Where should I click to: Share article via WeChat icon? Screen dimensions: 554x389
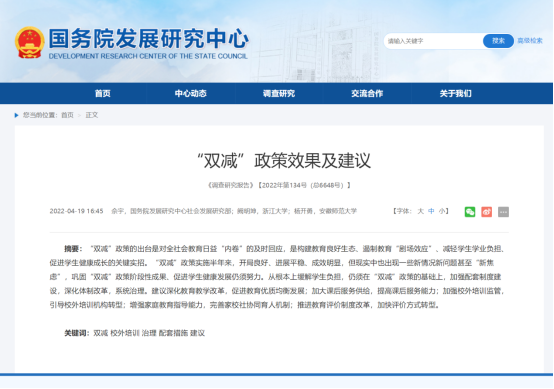click(470, 212)
